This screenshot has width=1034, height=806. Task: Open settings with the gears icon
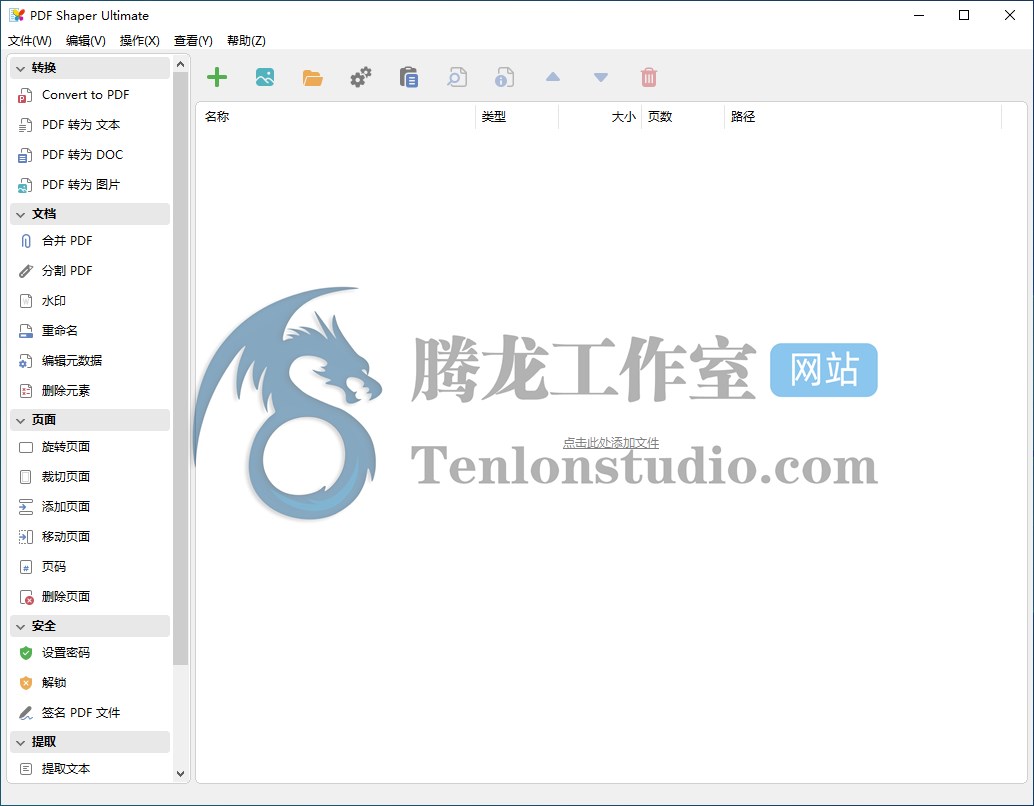361,77
